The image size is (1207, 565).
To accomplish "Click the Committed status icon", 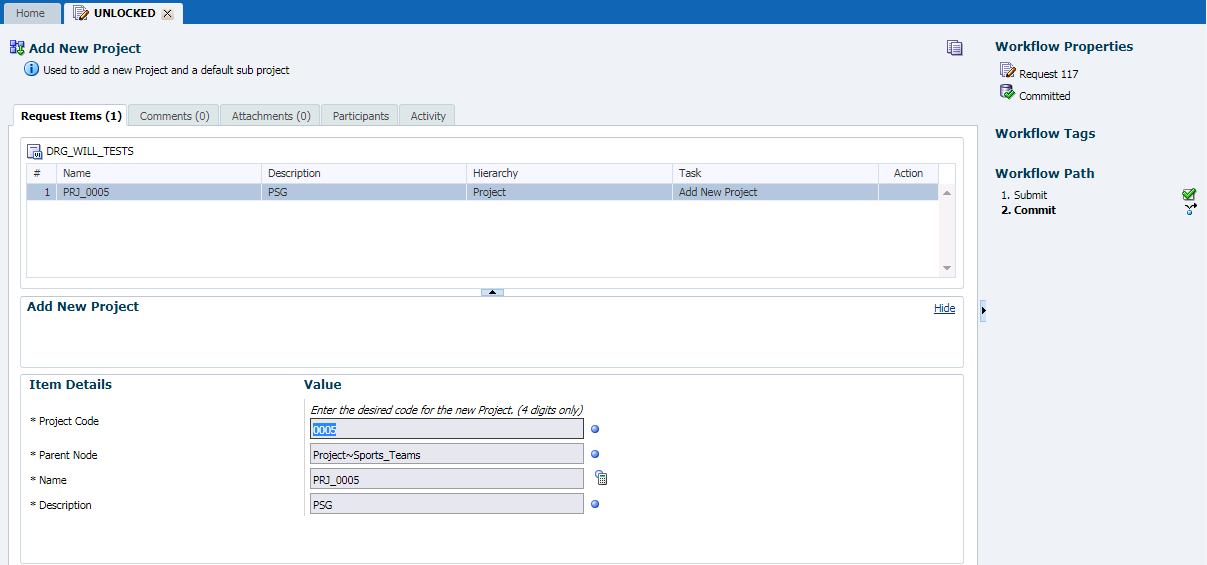I will click(1007, 93).
